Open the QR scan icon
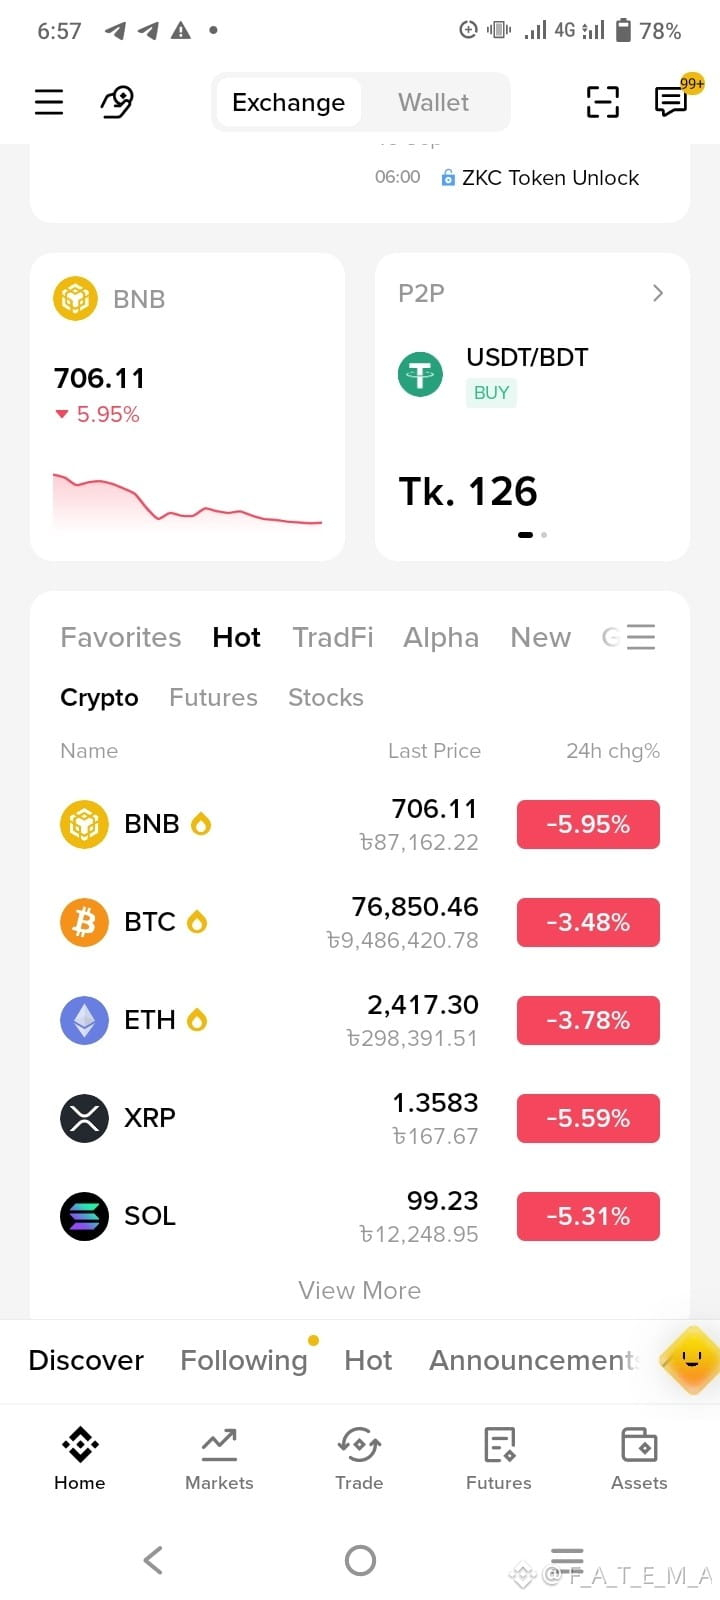Screen dimensions: 720x1600 click(602, 102)
